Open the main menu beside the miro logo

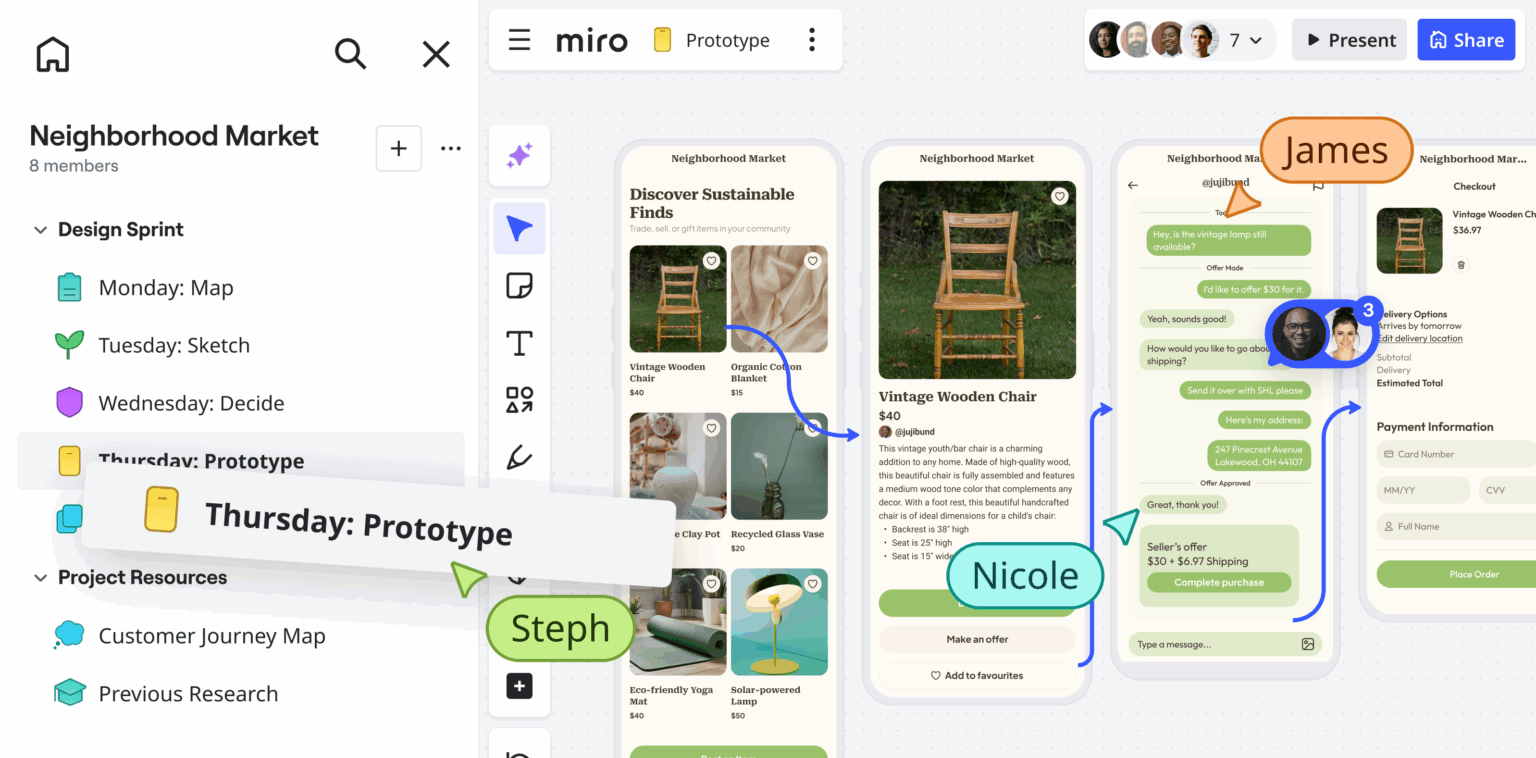point(519,40)
